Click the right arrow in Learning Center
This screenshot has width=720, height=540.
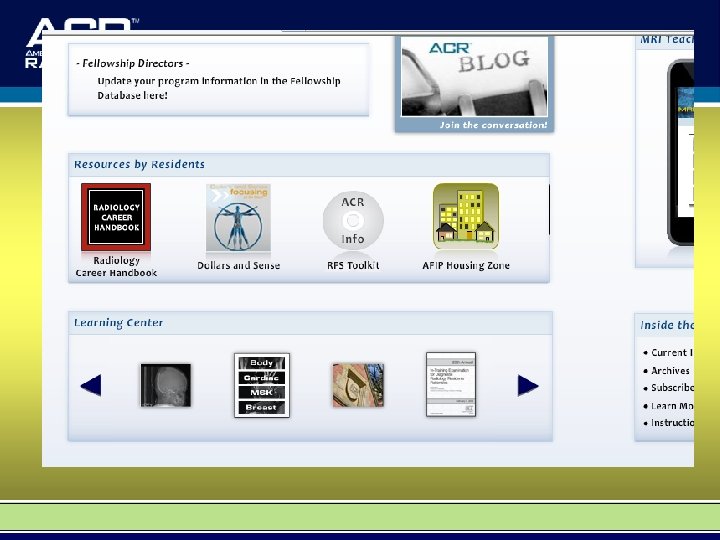point(528,385)
